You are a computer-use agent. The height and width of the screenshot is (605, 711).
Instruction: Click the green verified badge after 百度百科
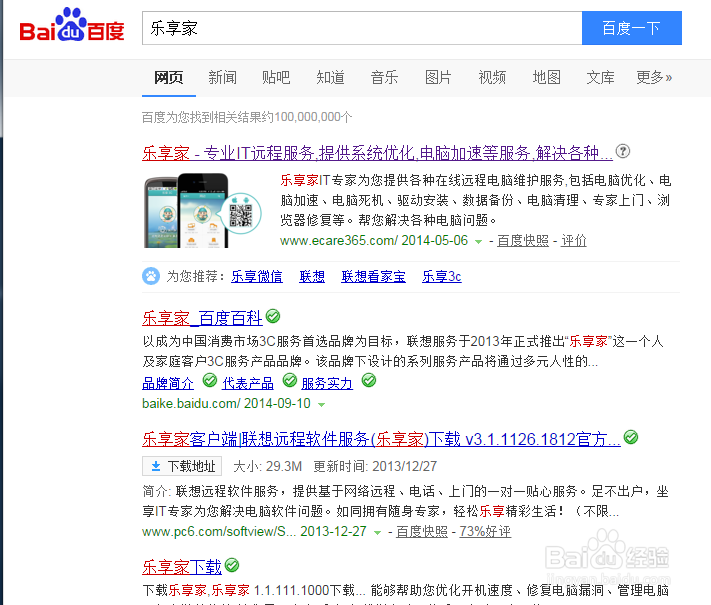click(273, 316)
